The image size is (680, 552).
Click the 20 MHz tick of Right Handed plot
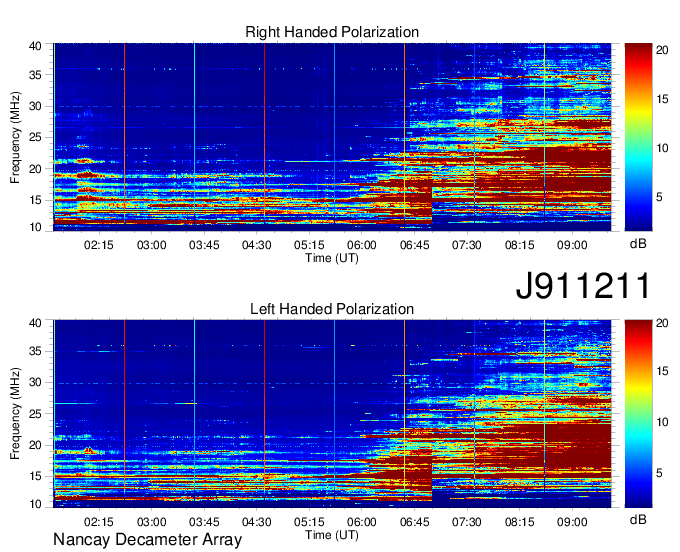tap(35, 169)
